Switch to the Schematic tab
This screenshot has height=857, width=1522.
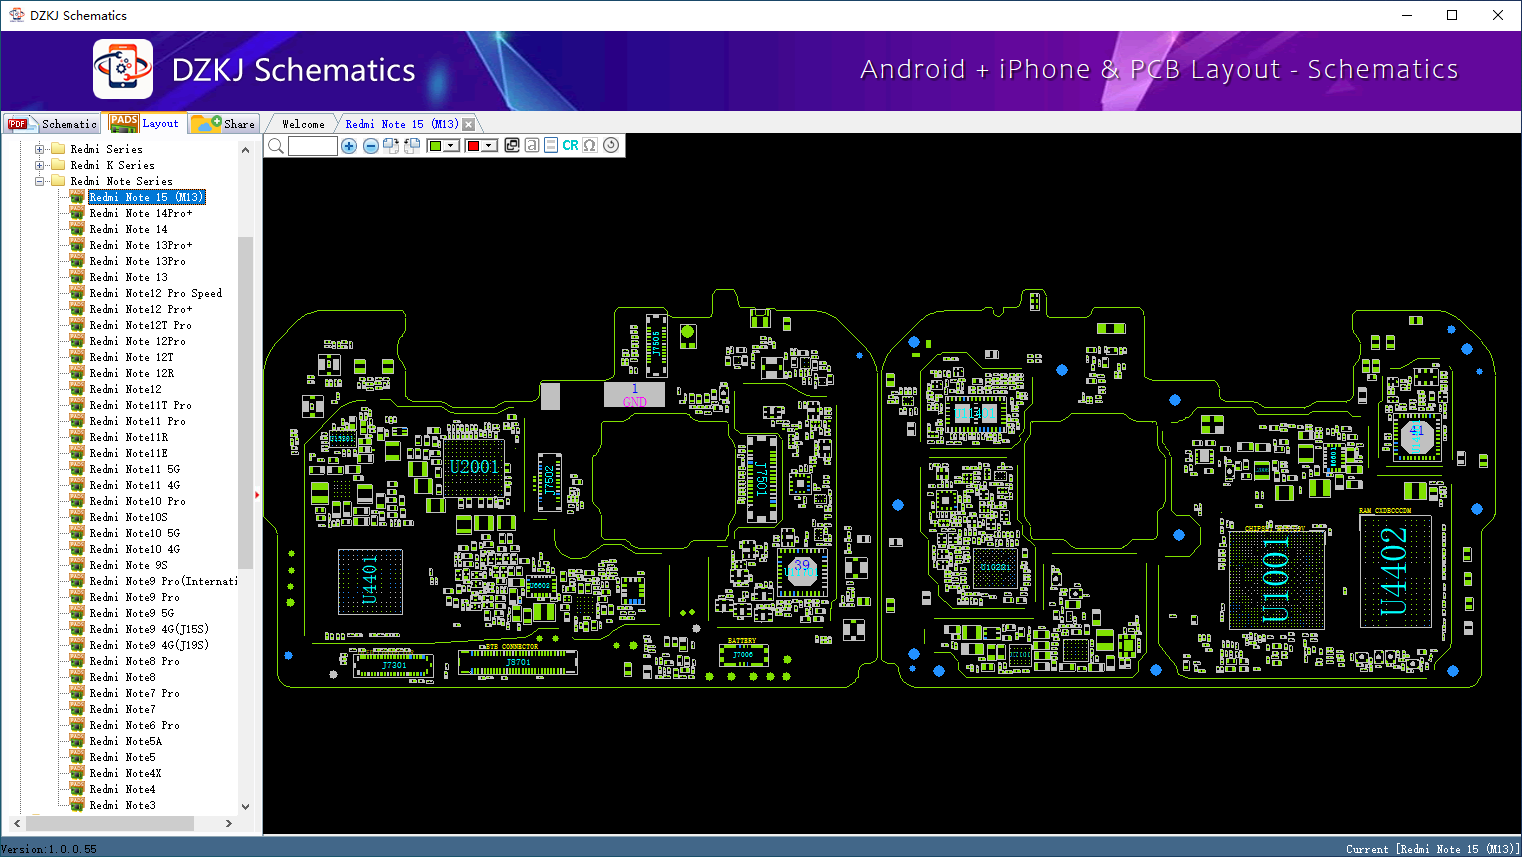[x=53, y=124]
